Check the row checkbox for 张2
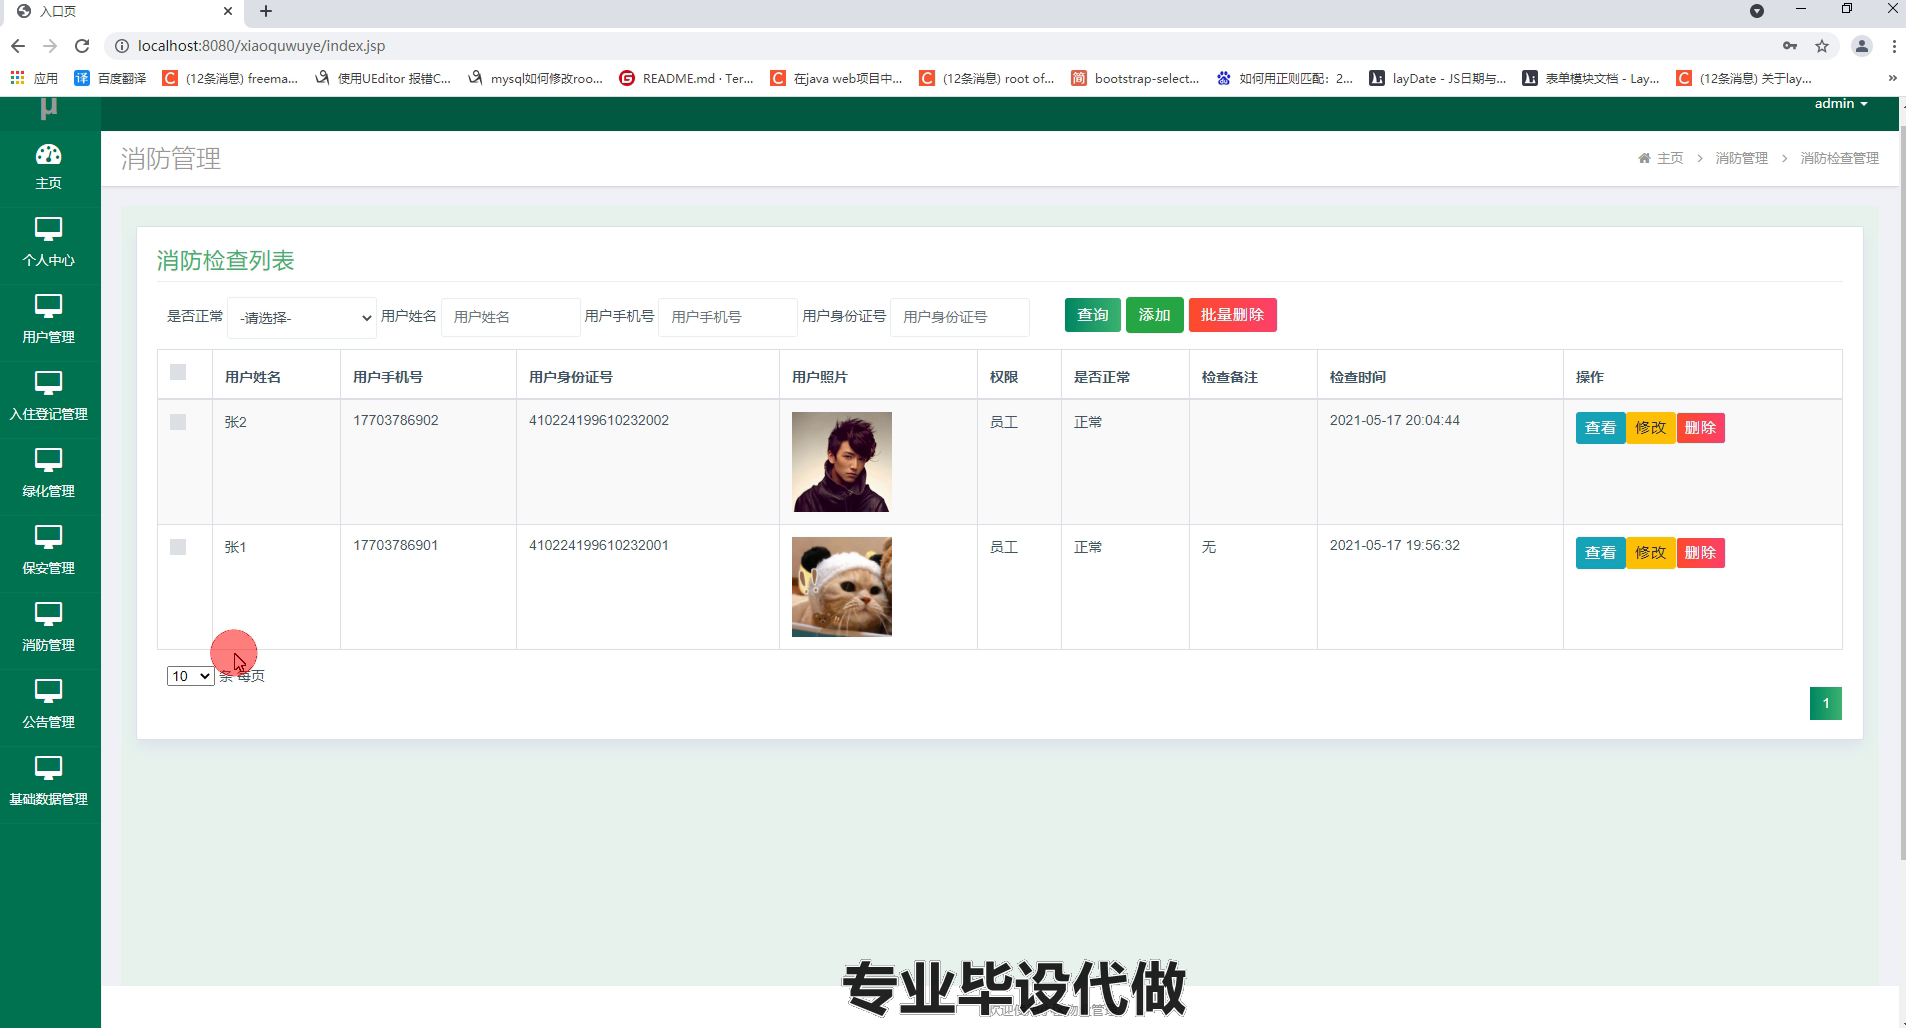1906x1028 pixels. pyautogui.click(x=178, y=422)
